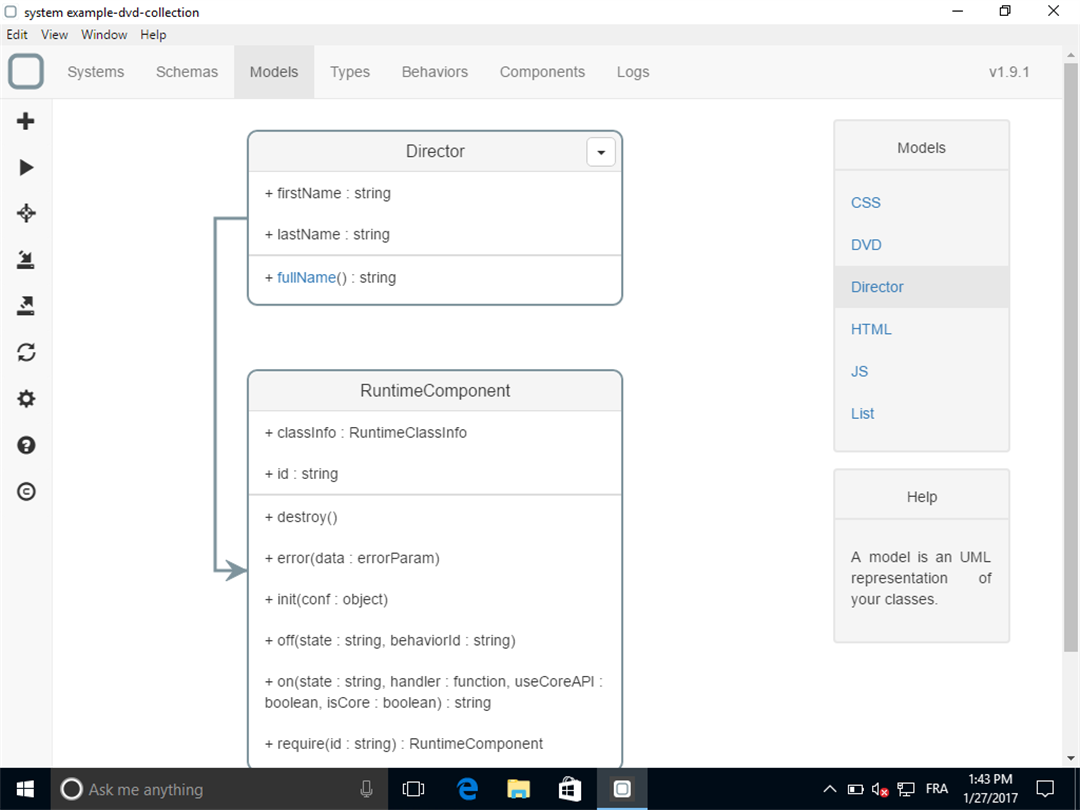The height and width of the screenshot is (810, 1080).
Task: Click the System Designer taskbar icon
Action: (x=622, y=789)
